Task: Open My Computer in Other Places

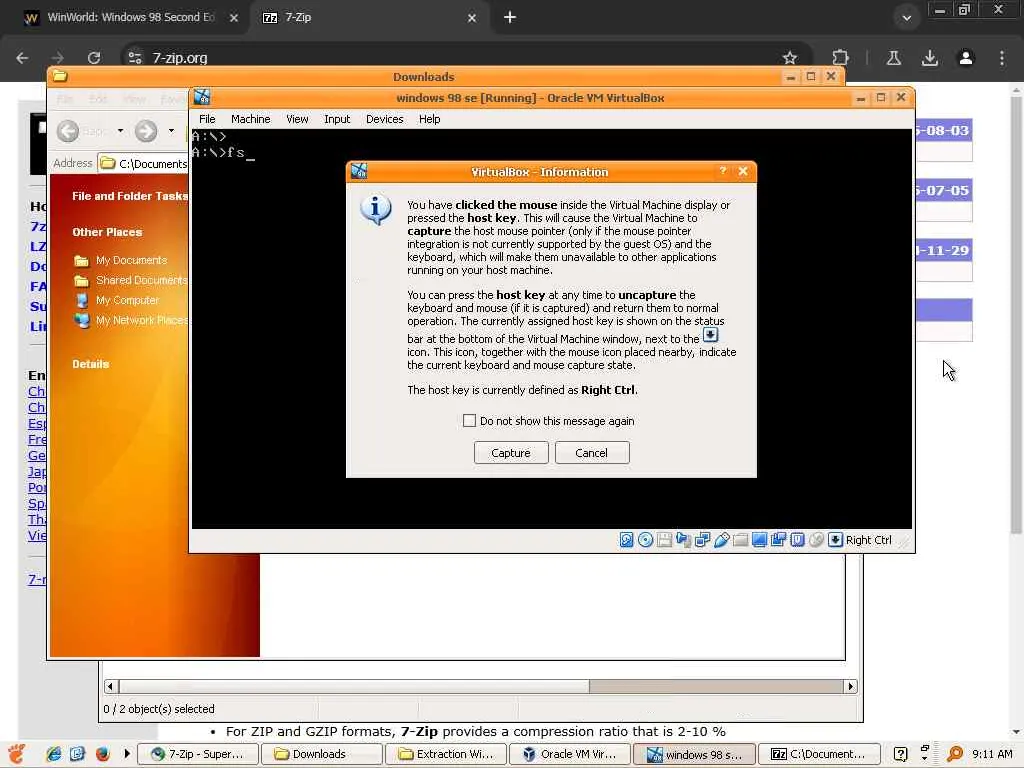Action: (x=127, y=300)
